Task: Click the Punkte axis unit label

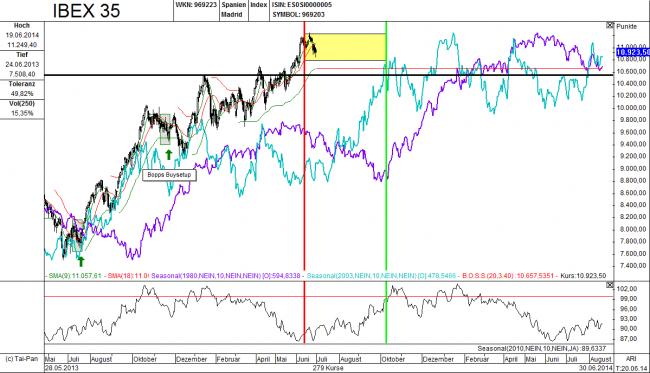Action: 626,27
